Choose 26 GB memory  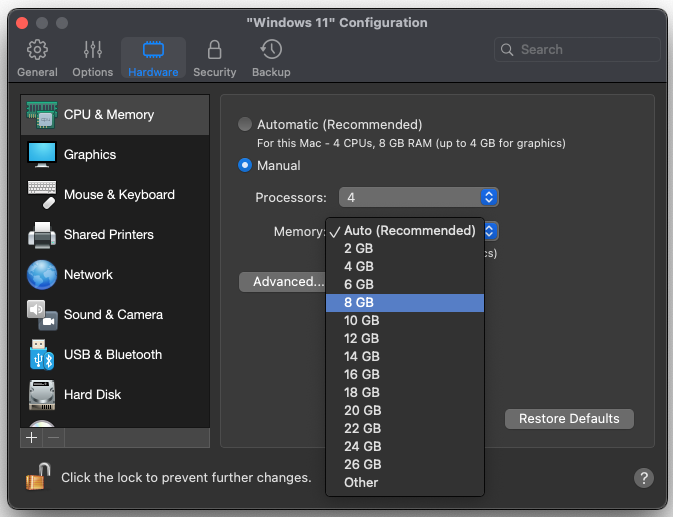[405, 465]
